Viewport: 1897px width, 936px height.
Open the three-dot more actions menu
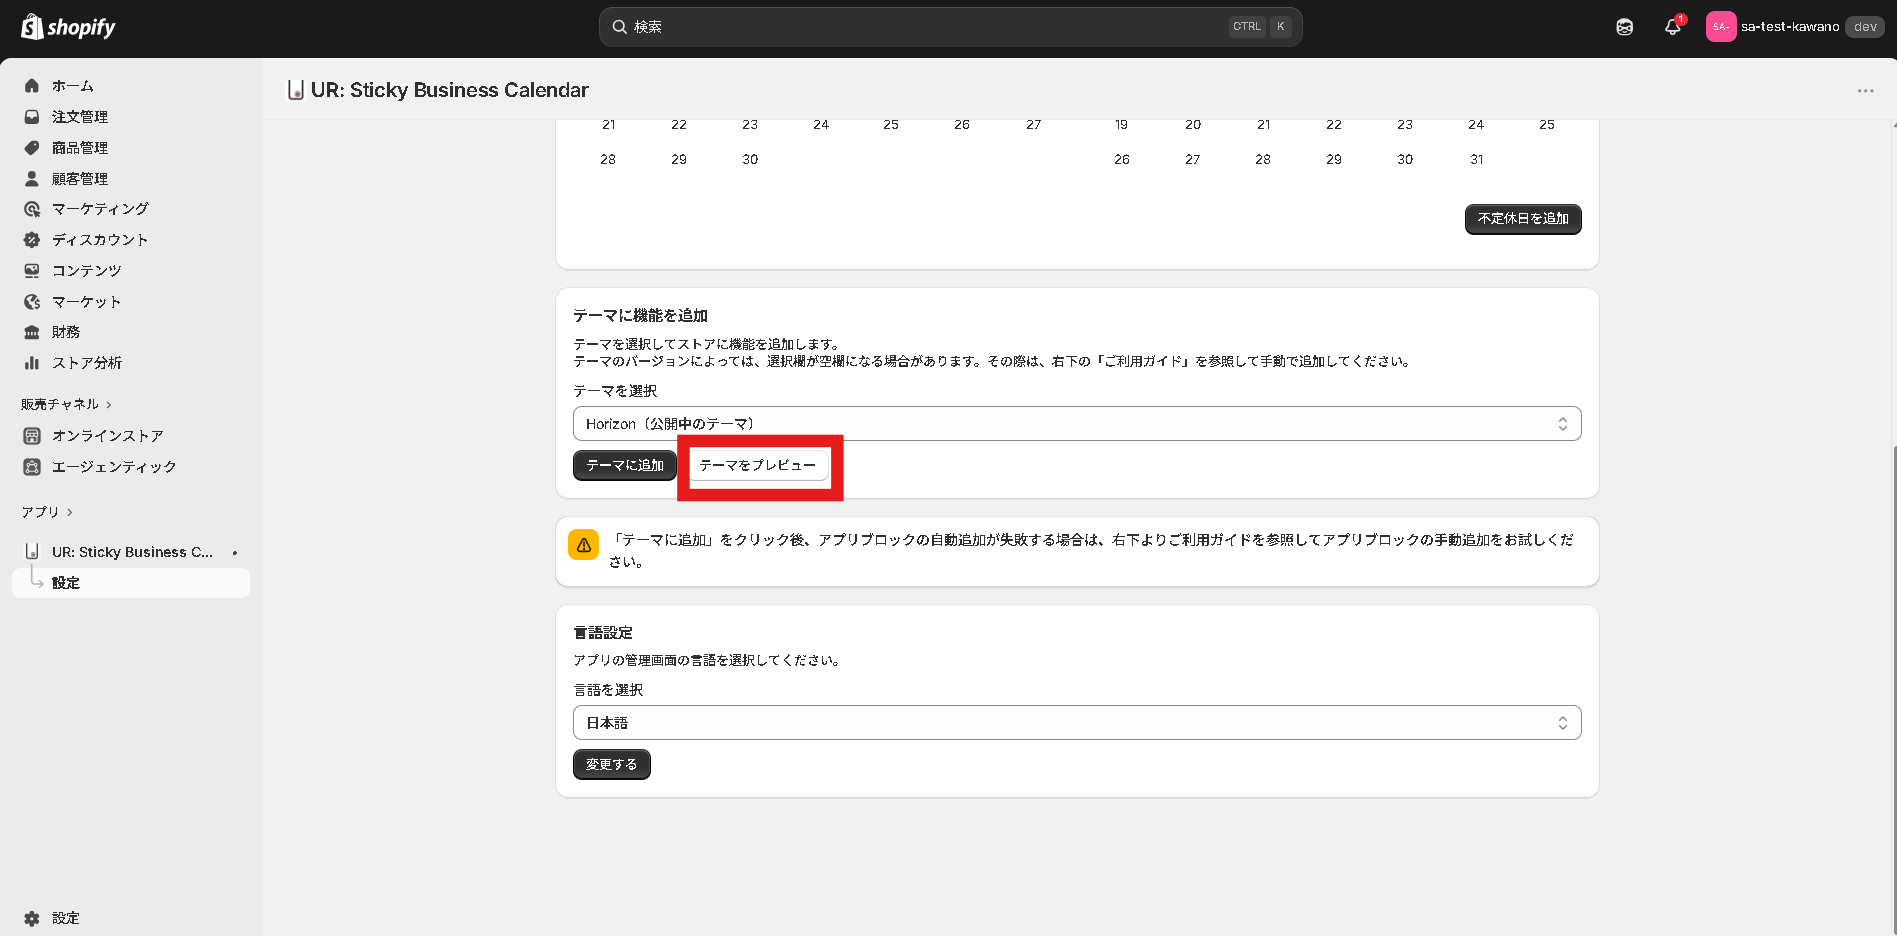coord(1866,90)
